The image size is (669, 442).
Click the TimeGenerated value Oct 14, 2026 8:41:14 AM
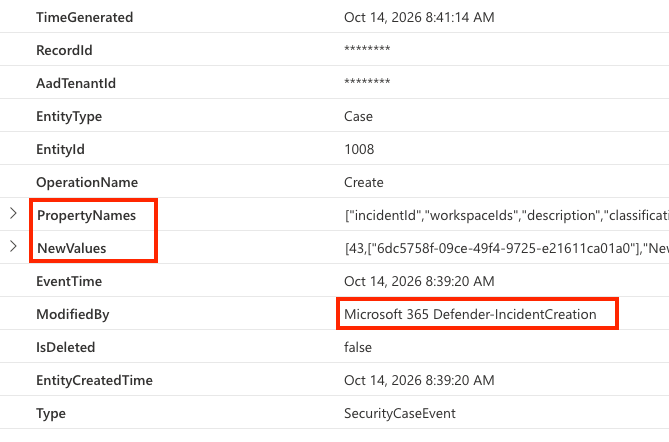click(419, 17)
